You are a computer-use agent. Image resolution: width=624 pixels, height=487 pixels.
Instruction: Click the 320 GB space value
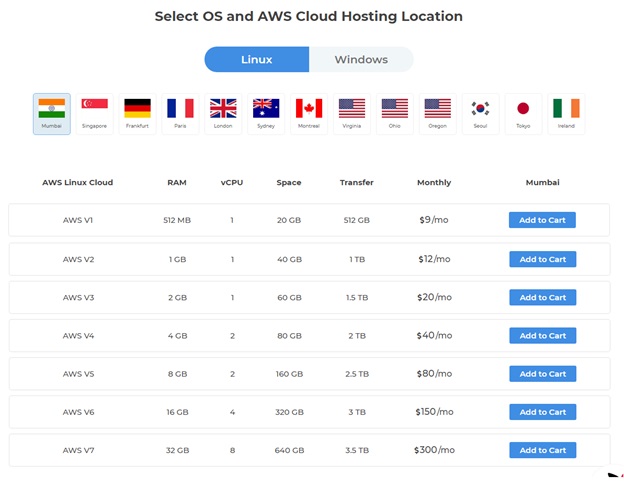(289, 412)
